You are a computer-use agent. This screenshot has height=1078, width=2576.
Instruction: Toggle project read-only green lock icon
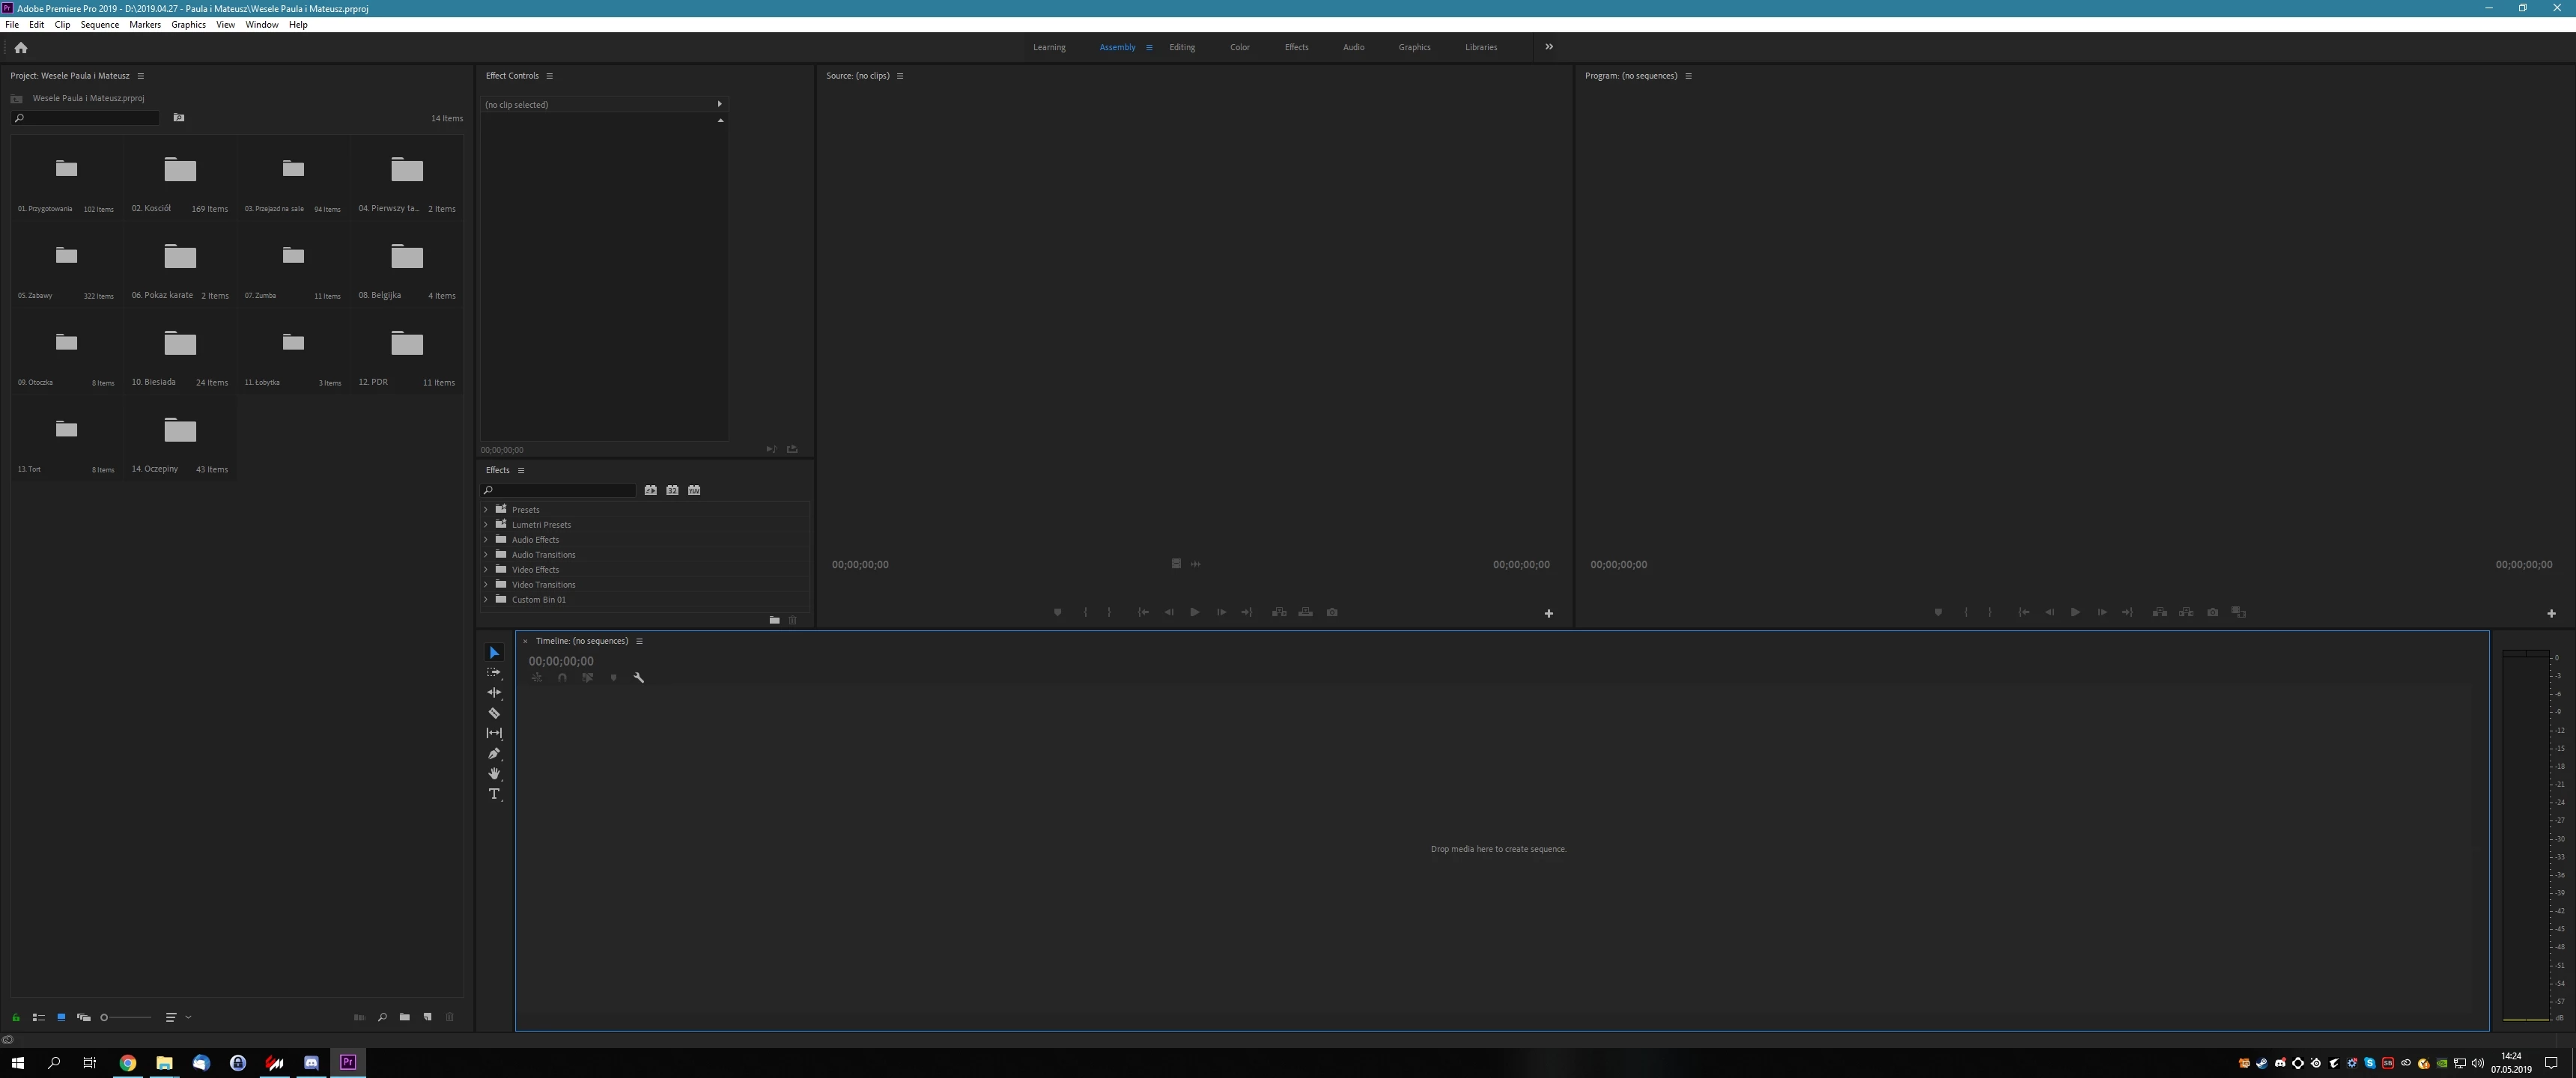(16, 1017)
